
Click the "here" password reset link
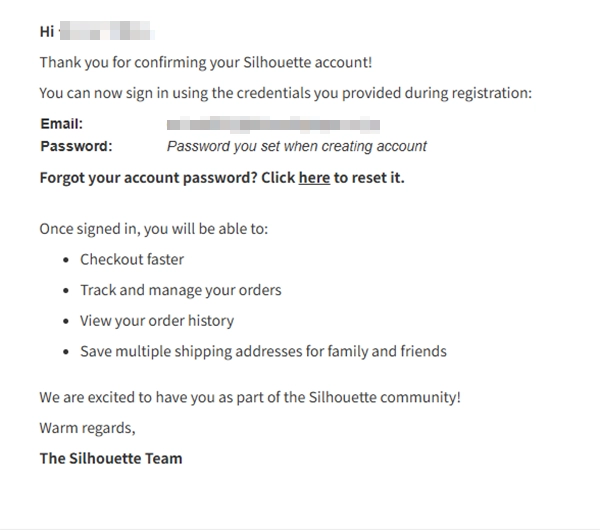[314, 178]
